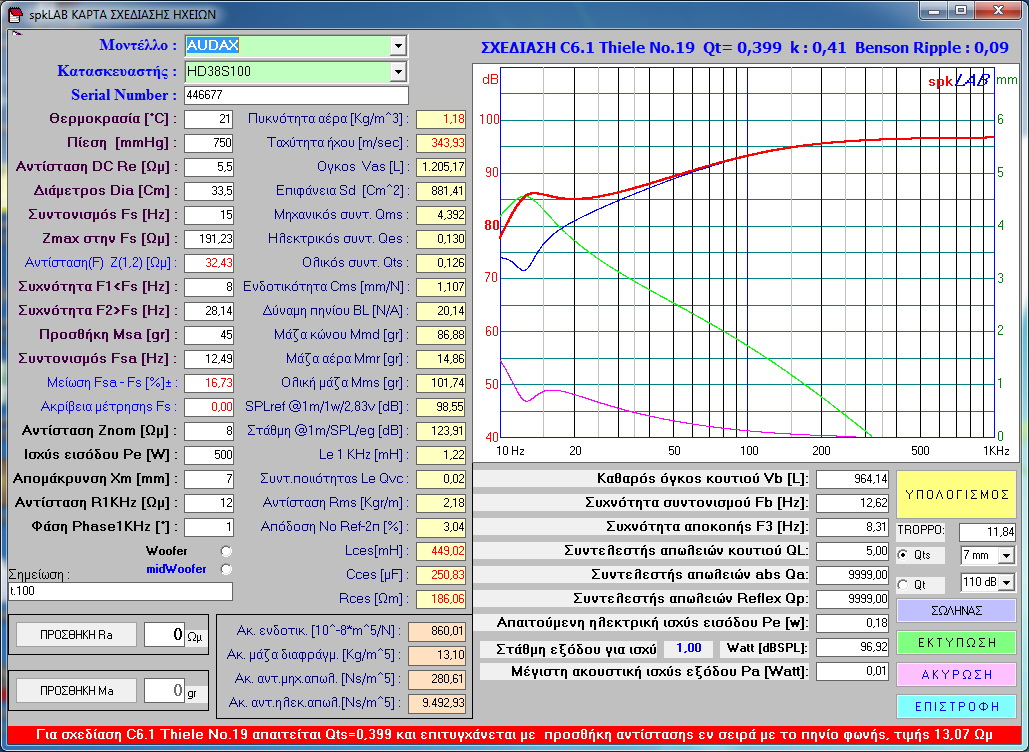Expand the 7 mm dropdown
This screenshot has width=1029, height=752.
(1007, 555)
